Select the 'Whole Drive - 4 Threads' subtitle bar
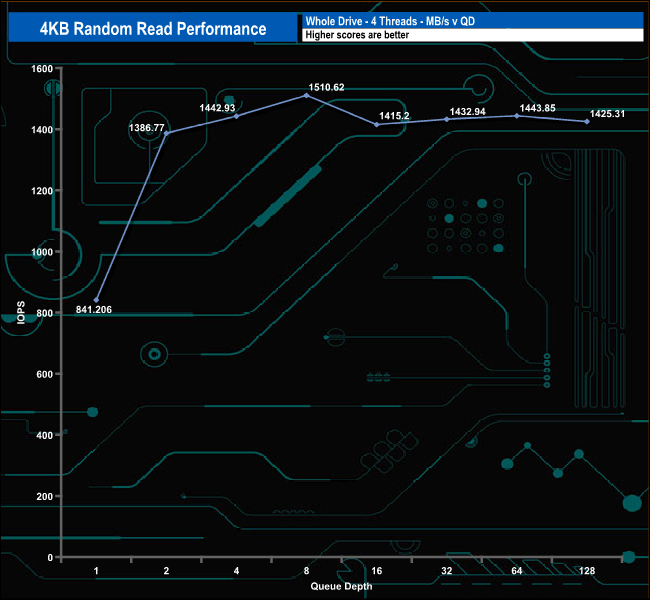This screenshot has height=600, width=650. [x=470, y=20]
